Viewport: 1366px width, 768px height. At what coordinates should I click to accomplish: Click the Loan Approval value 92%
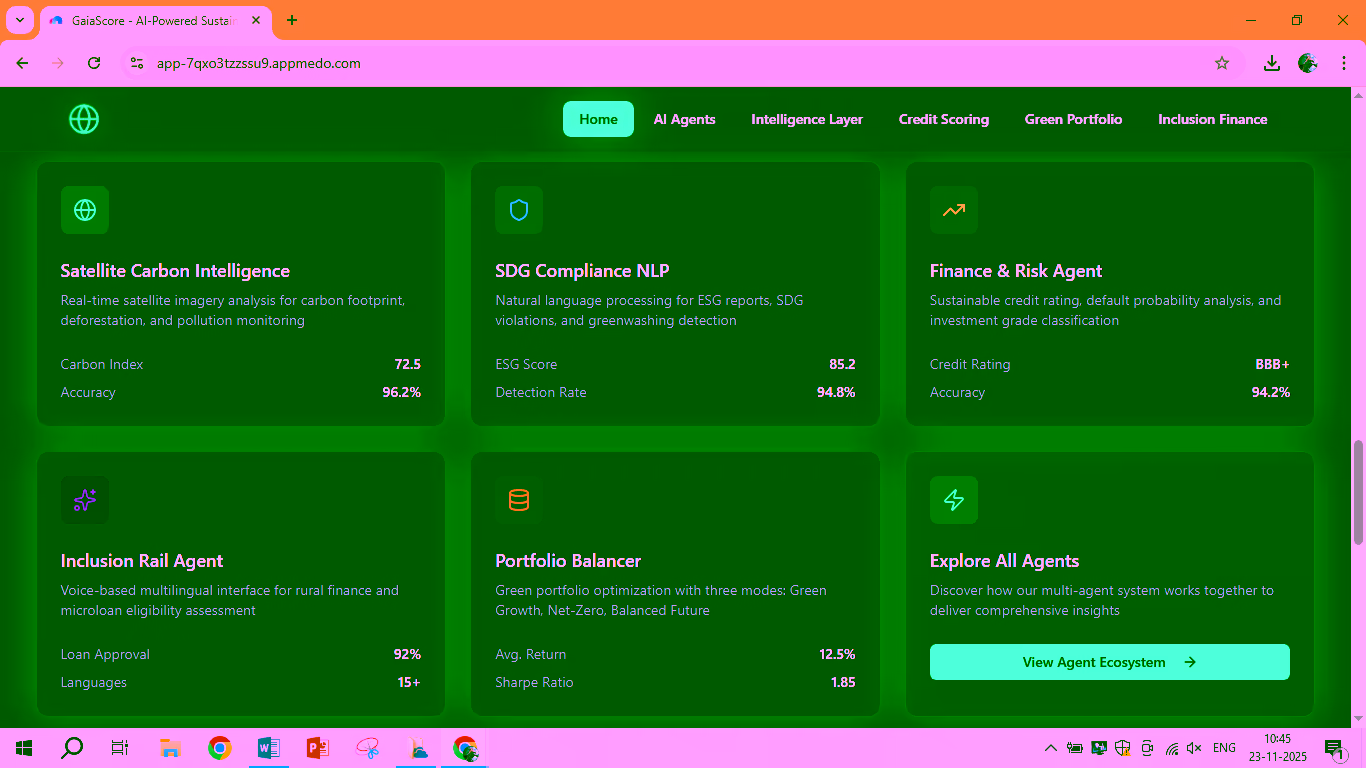(407, 654)
